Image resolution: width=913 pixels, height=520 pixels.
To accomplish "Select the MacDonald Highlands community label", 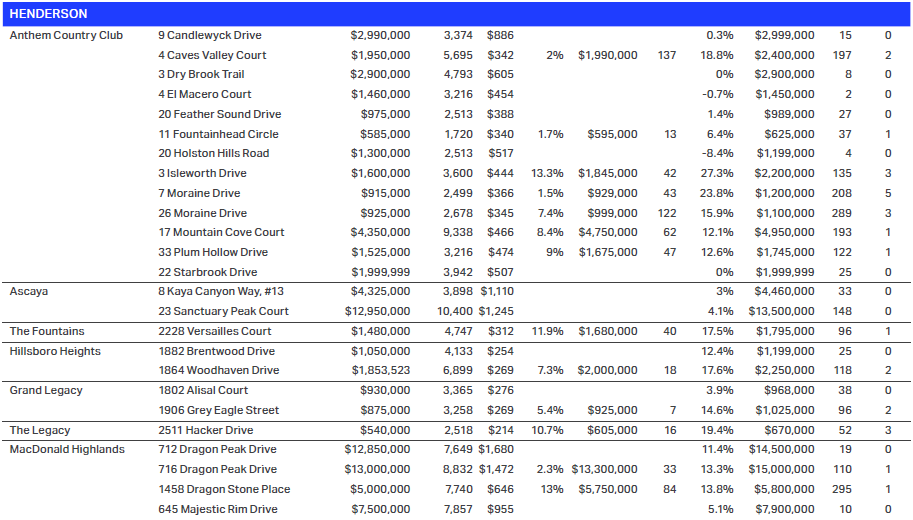I will [x=67, y=449].
